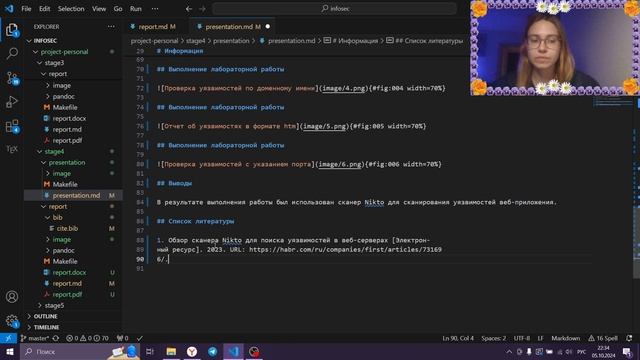Change end of line sequence LF

tap(540, 338)
